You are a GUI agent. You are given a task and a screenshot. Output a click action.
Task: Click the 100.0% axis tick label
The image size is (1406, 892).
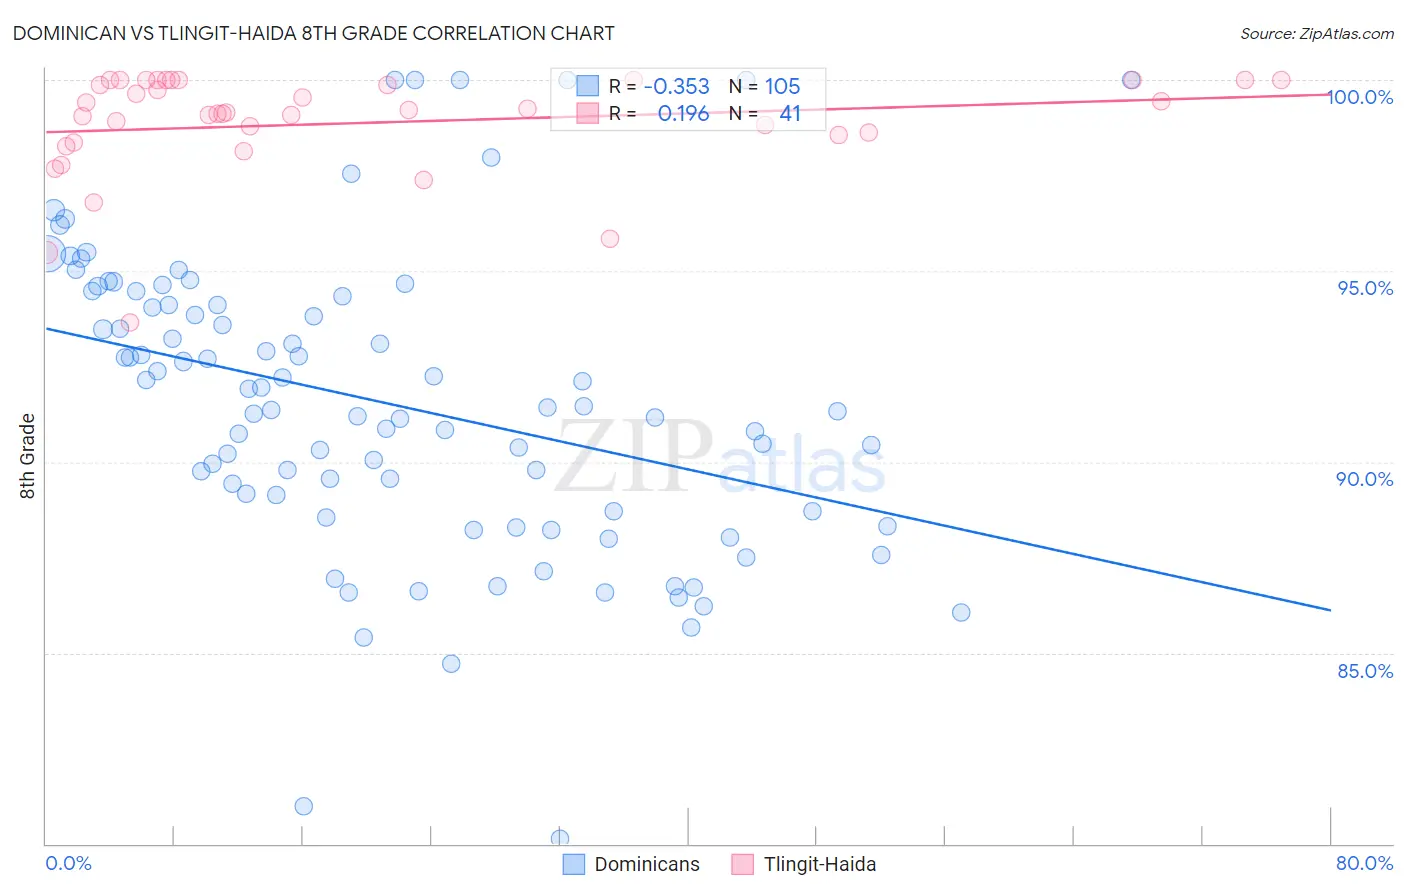[x=1360, y=97]
